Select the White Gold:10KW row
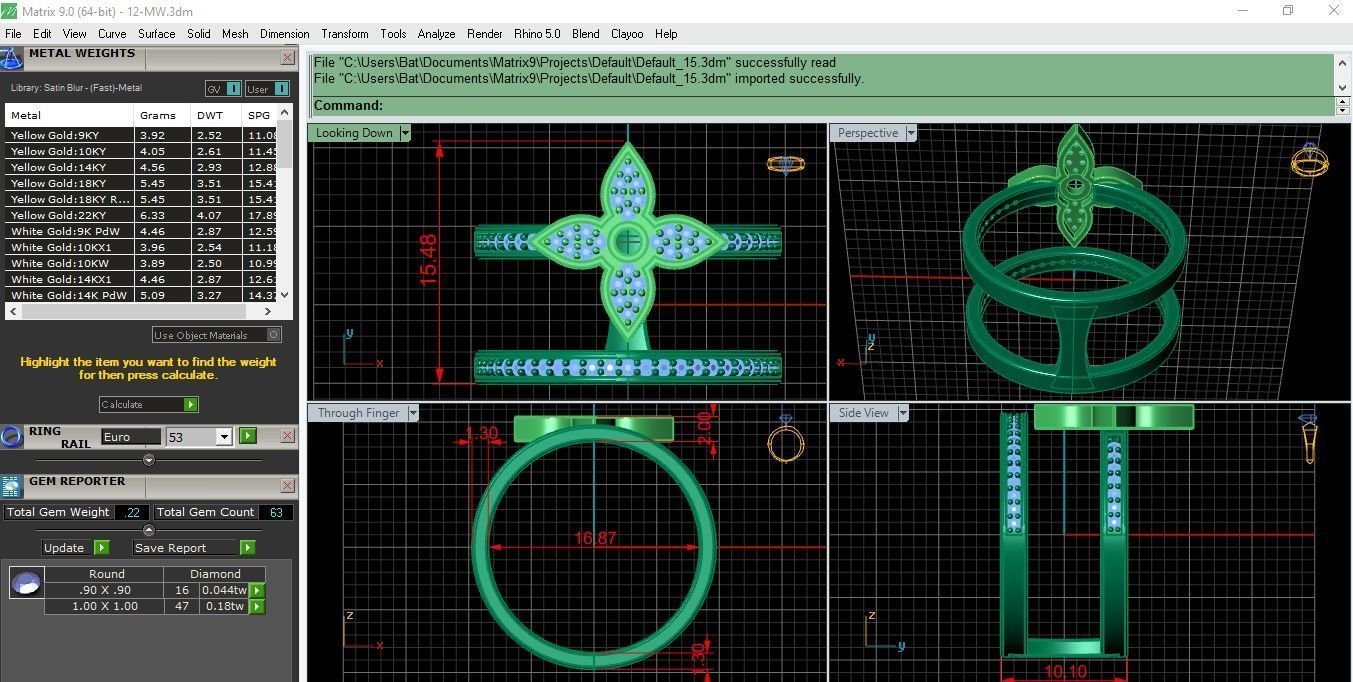The width and height of the screenshot is (1353, 682). [x=141, y=263]
